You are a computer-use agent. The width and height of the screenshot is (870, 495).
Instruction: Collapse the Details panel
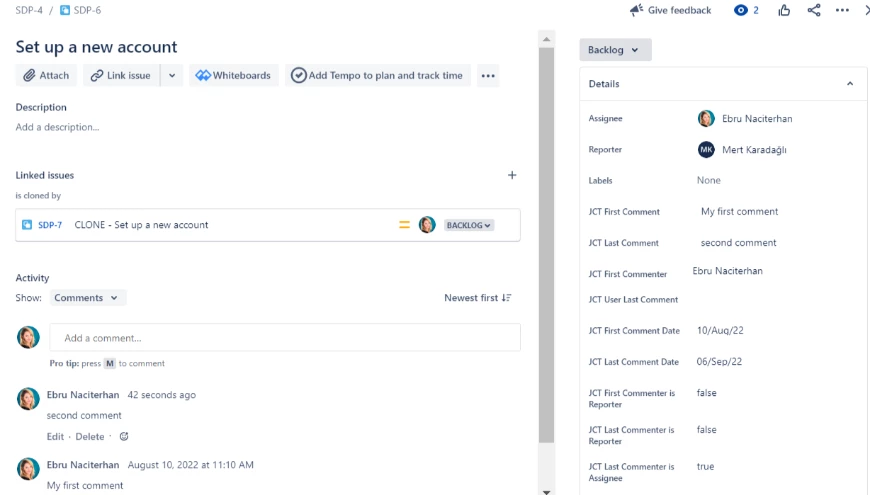click(x=849, y=84)
